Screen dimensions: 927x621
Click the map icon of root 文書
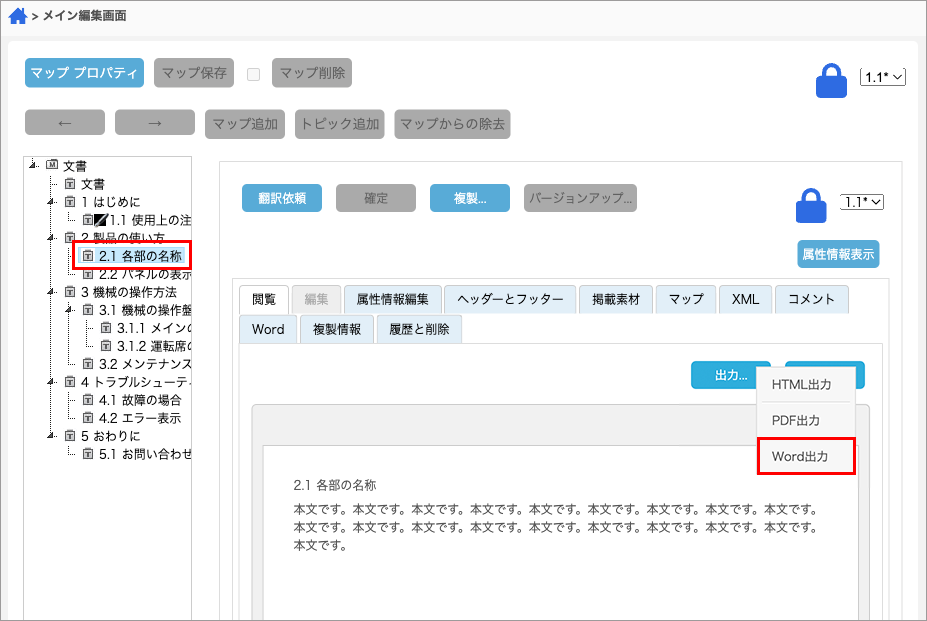[52, 165]
